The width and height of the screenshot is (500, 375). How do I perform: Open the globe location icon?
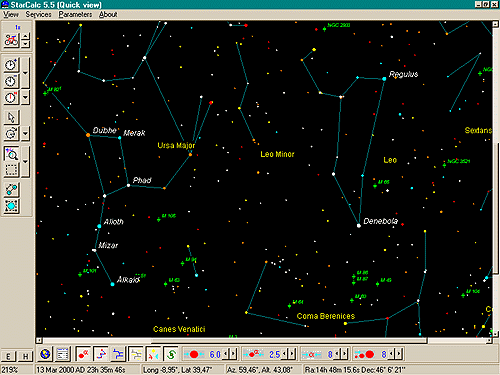pyautogui.click(x=45, y=354)
